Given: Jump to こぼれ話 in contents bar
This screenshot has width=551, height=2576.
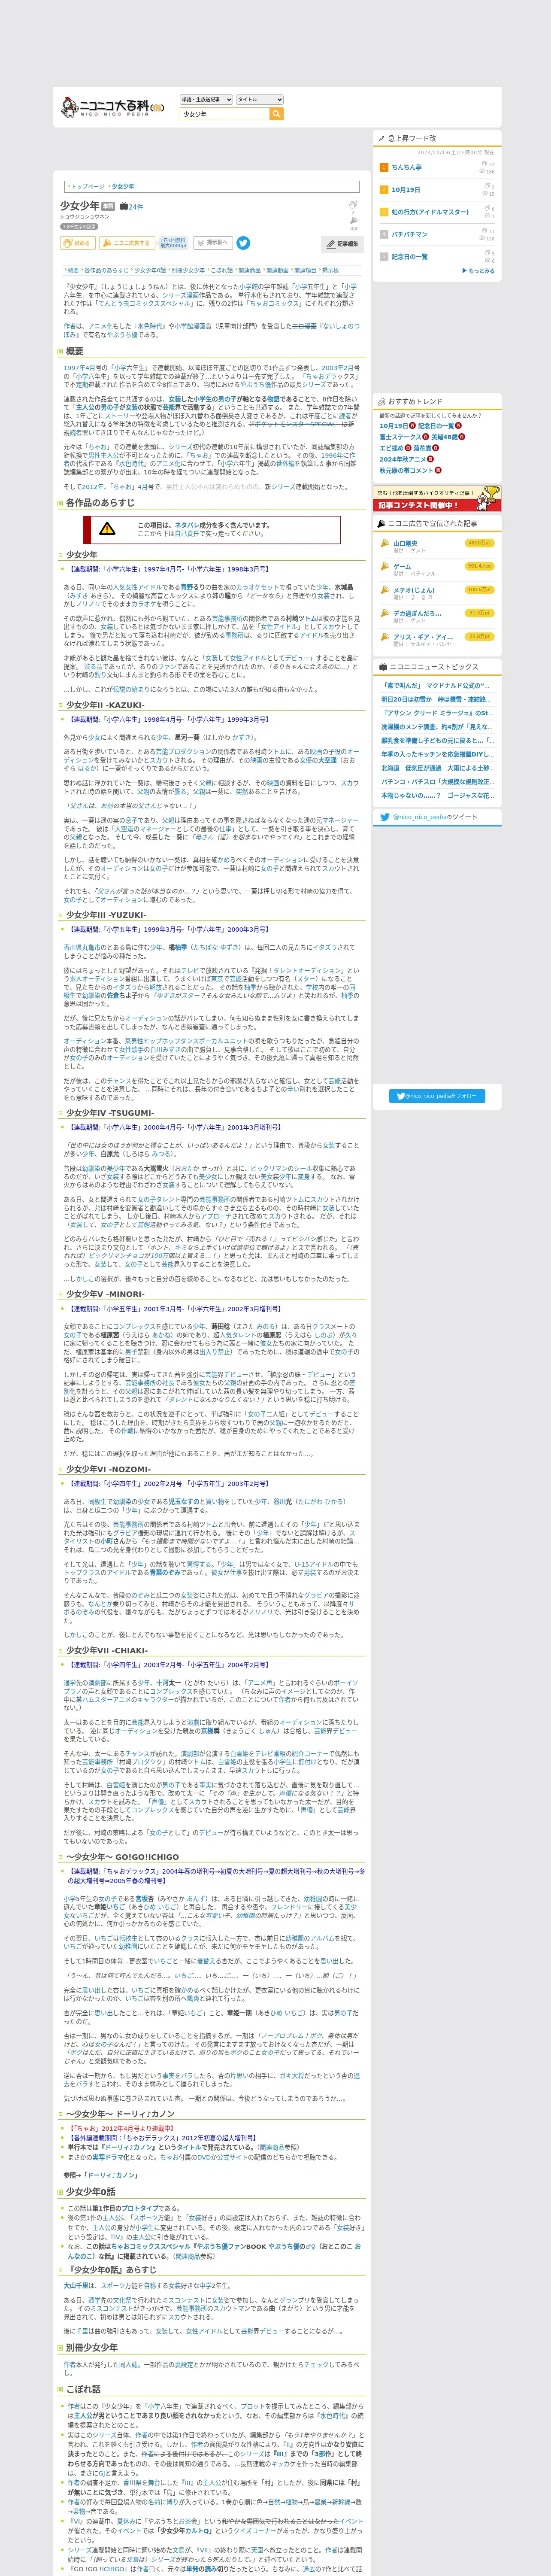Looking at the screenshot, I should (x=222, y=270).
